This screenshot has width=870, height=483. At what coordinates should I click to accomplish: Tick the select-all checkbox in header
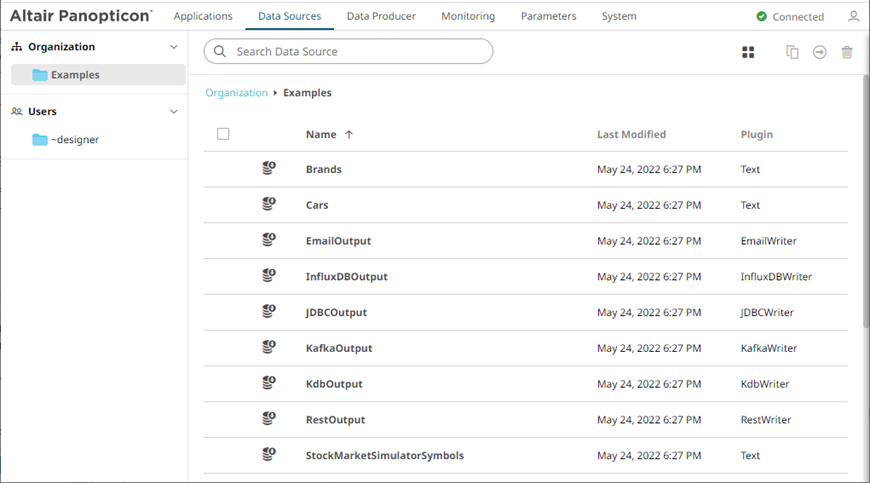coord(223,134)
